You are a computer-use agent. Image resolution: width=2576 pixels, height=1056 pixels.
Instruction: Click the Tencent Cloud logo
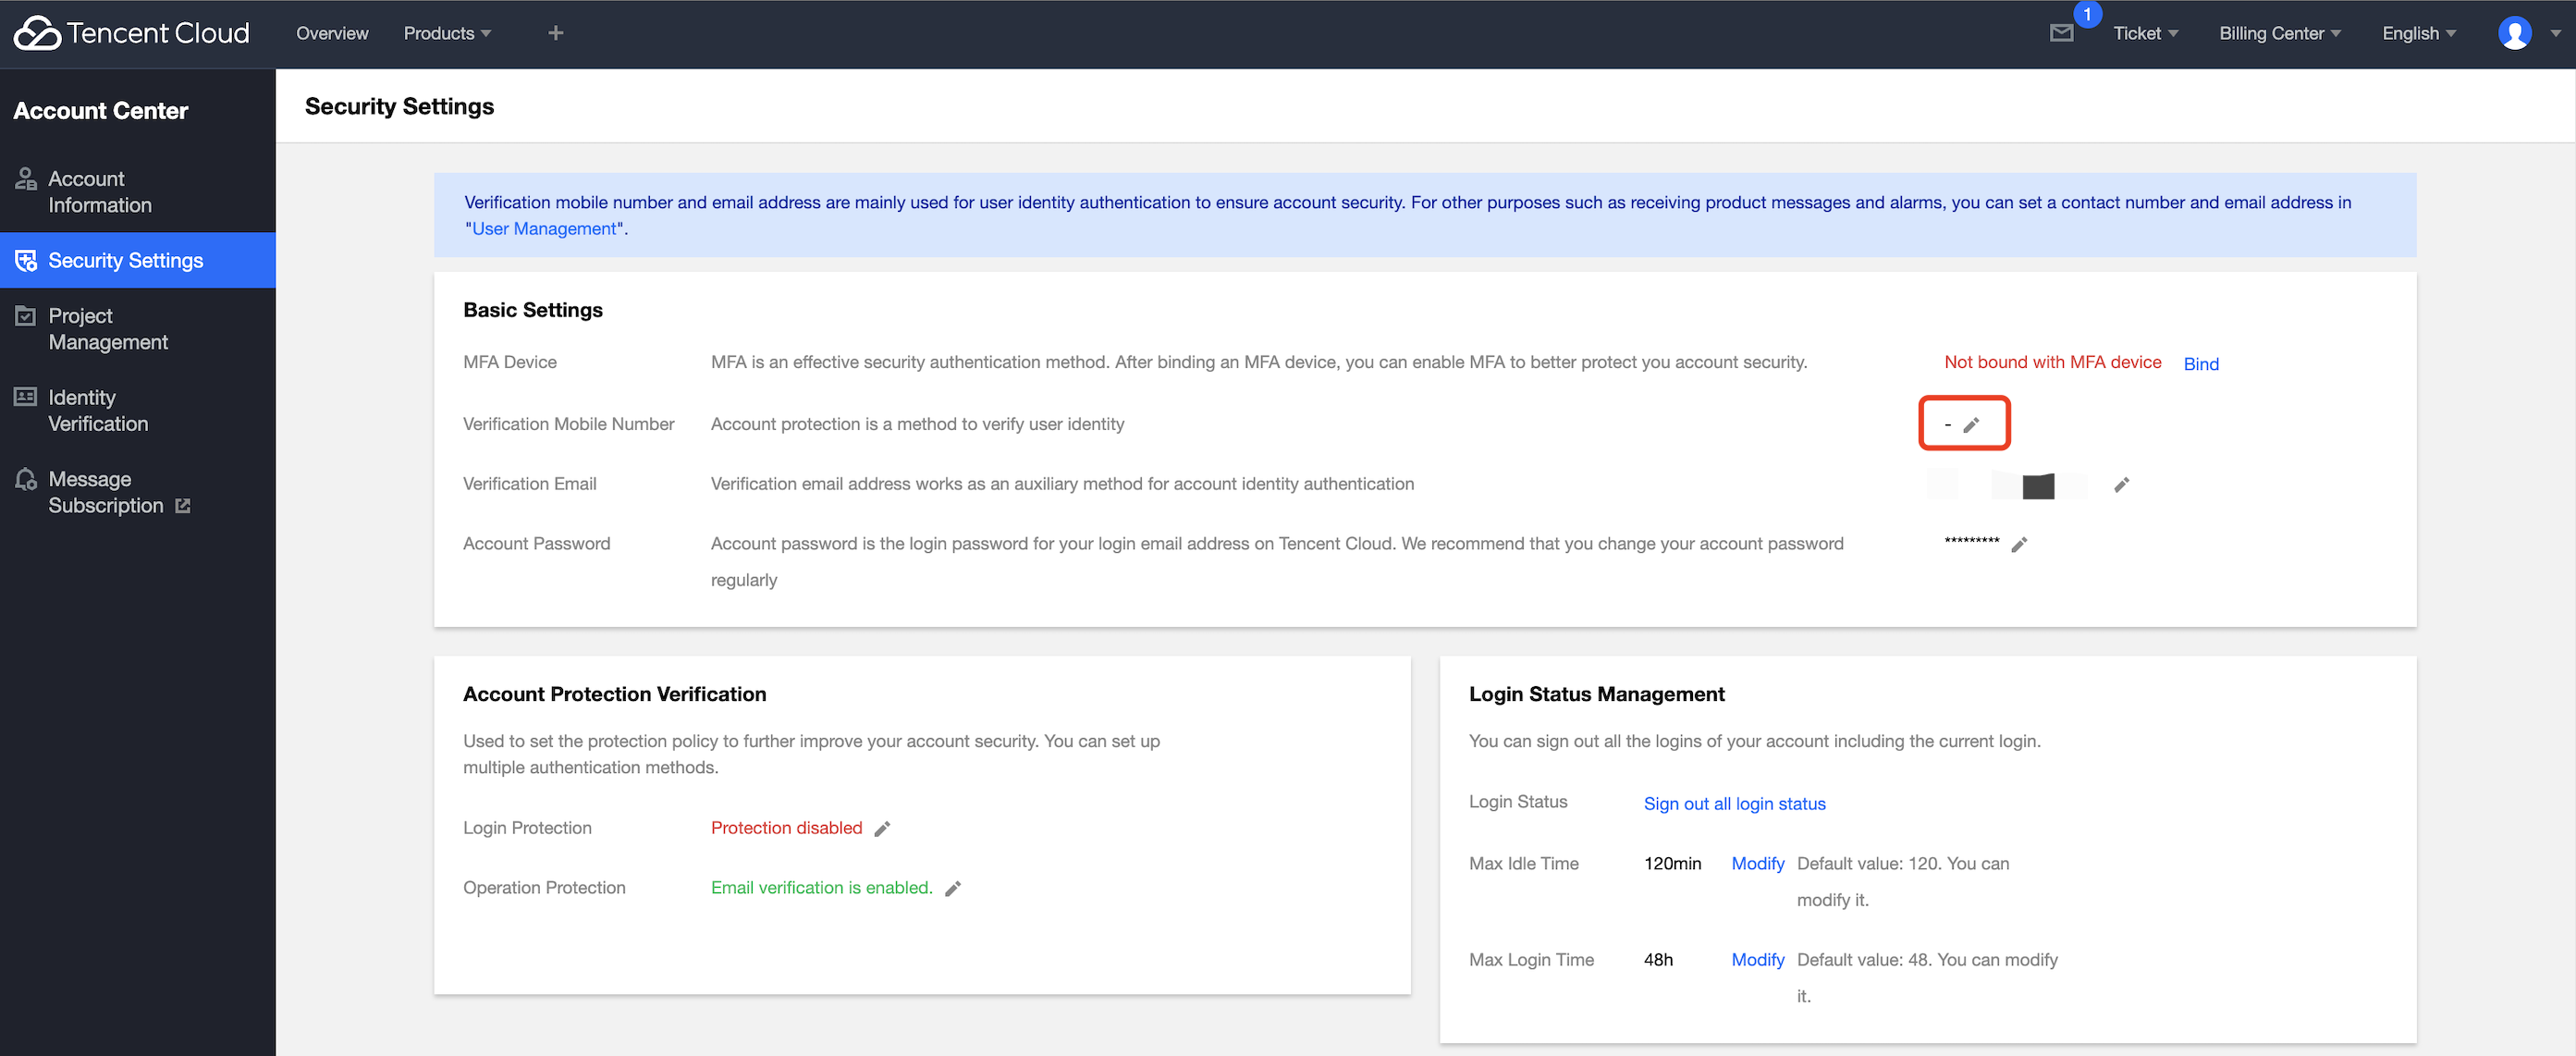coord(132,33)
